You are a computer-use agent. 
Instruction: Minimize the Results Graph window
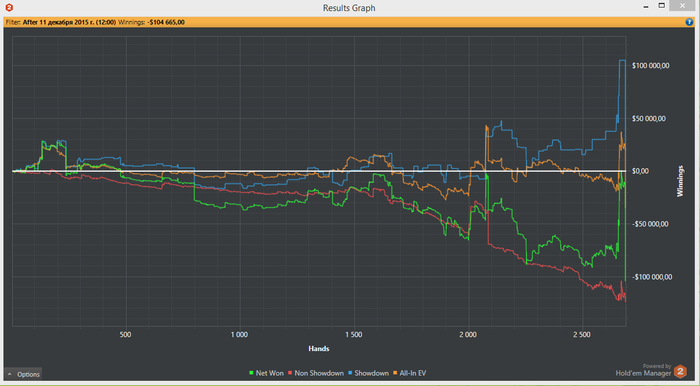(646, 6)
